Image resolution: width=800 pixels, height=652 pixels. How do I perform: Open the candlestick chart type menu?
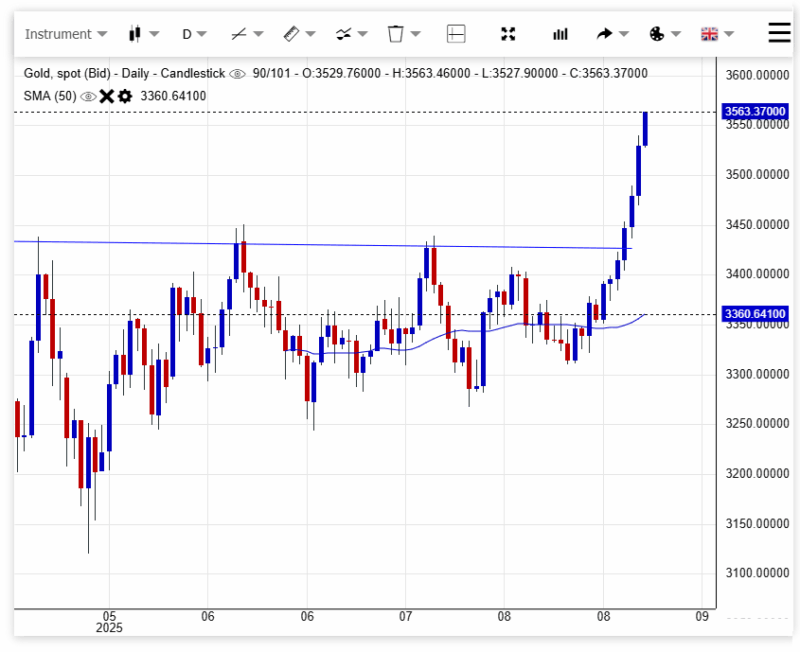pos(143,34)
